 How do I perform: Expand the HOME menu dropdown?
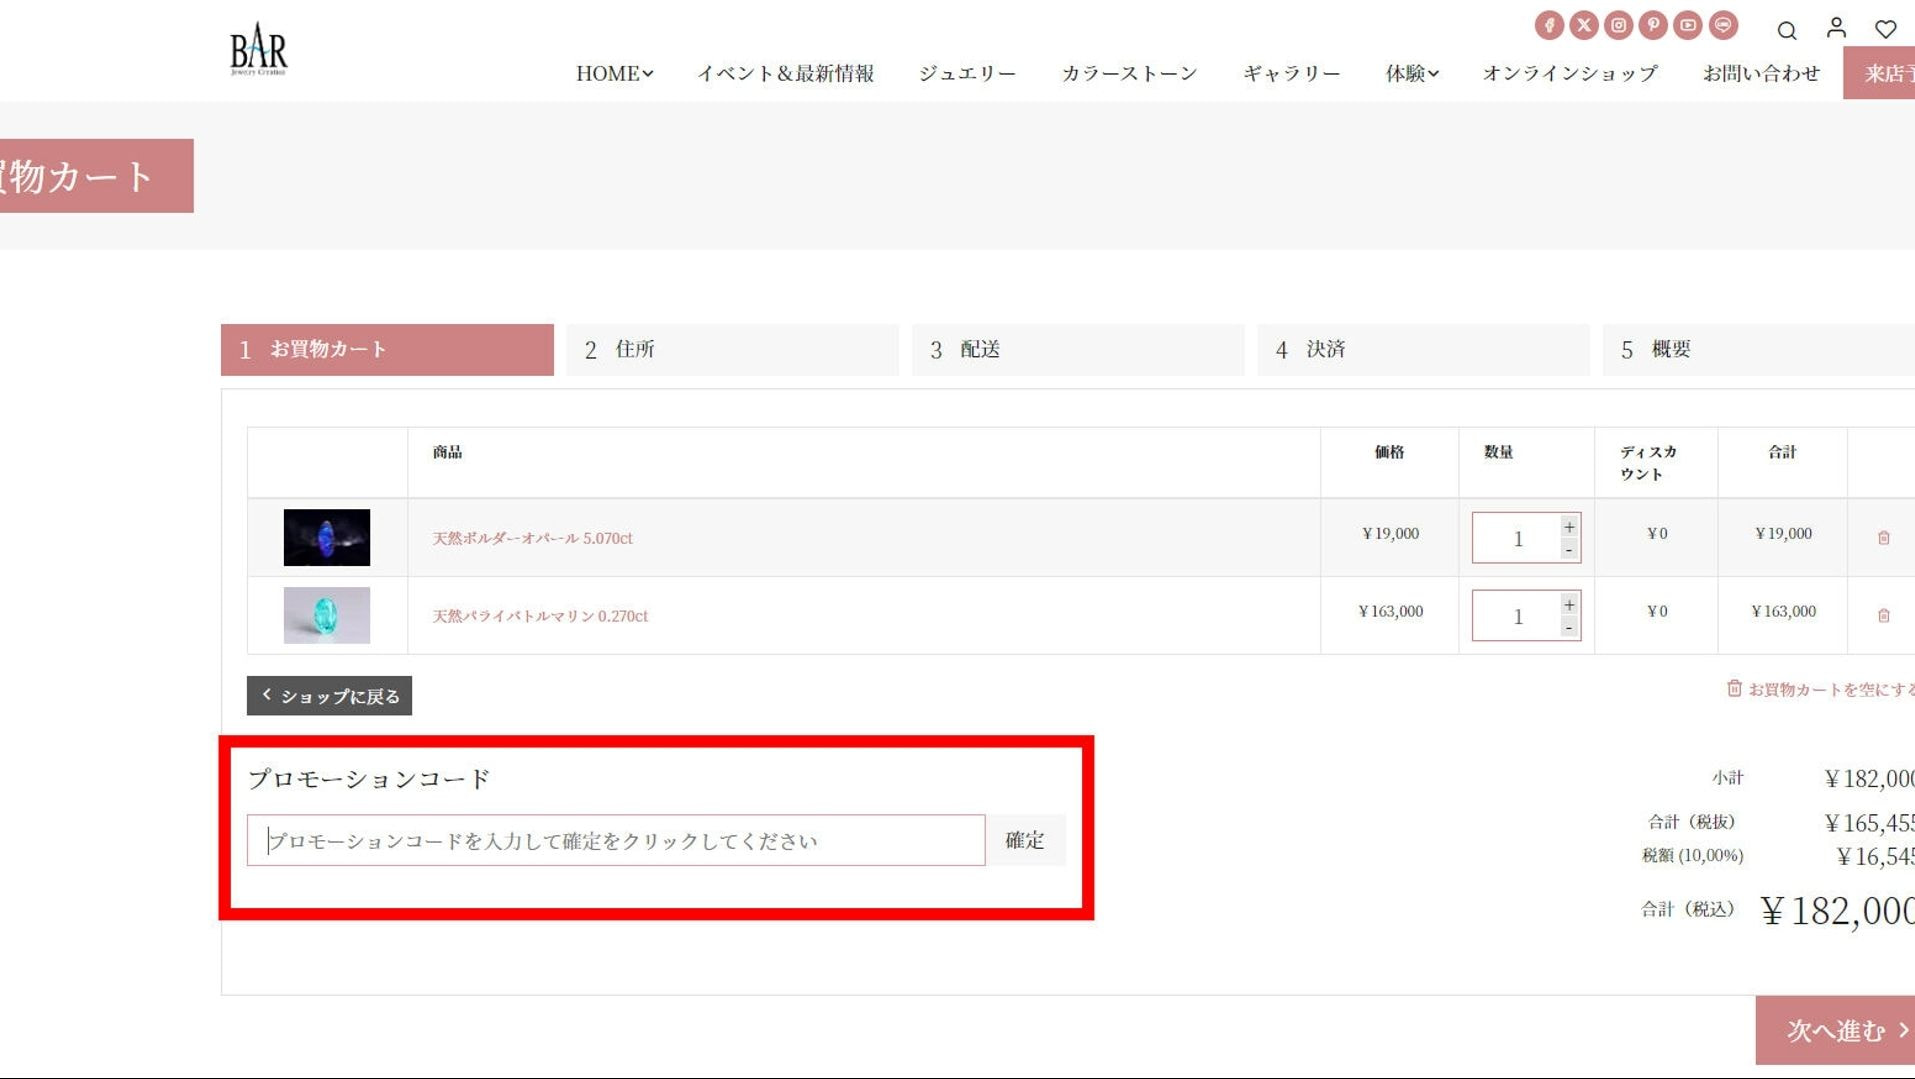click(614, 73)
